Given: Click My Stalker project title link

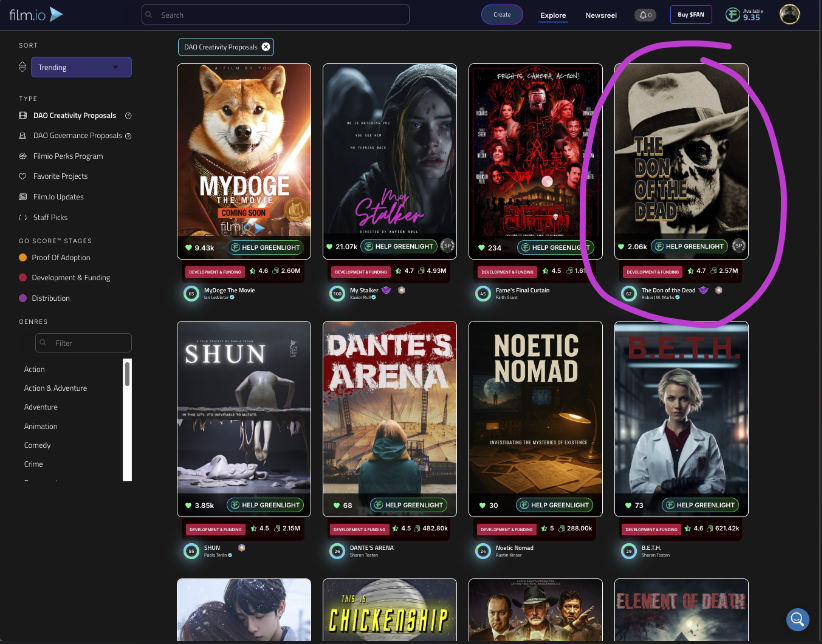Looking at the screenshot, I should pyautogui.click(x=364, y=290).
